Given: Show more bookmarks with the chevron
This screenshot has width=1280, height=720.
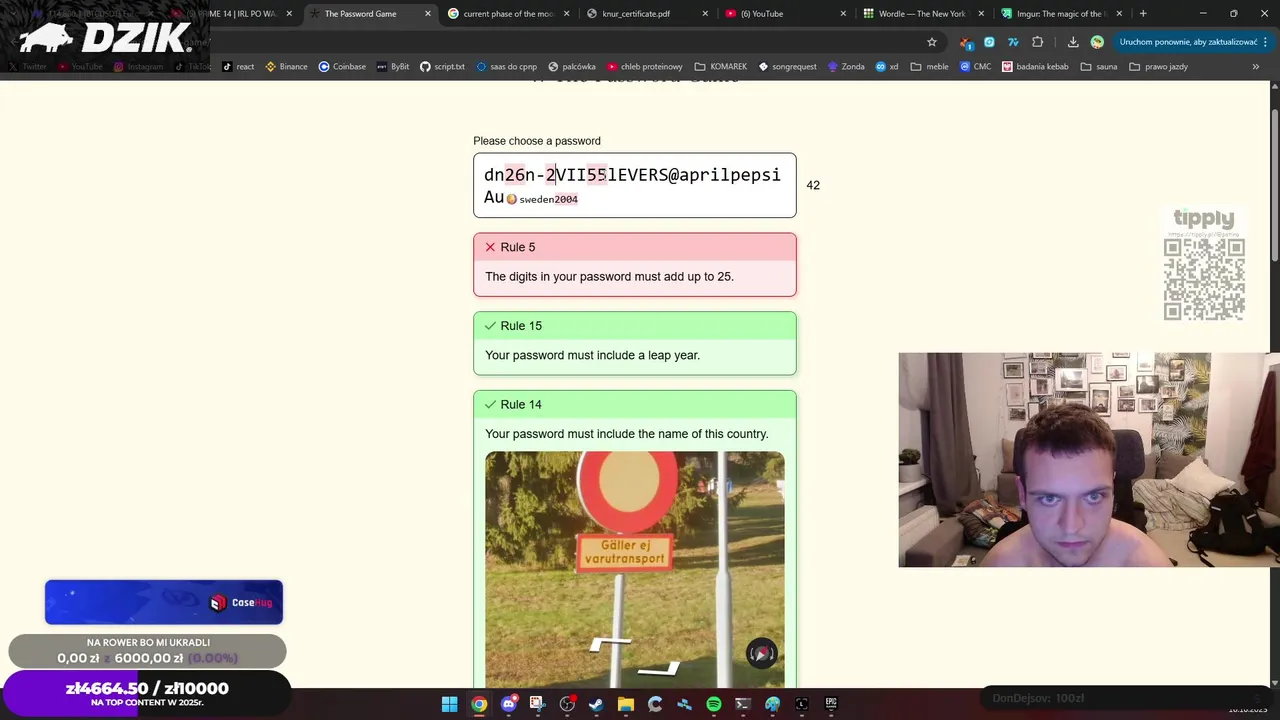Looking at the screenshot, I should 1256,66.
